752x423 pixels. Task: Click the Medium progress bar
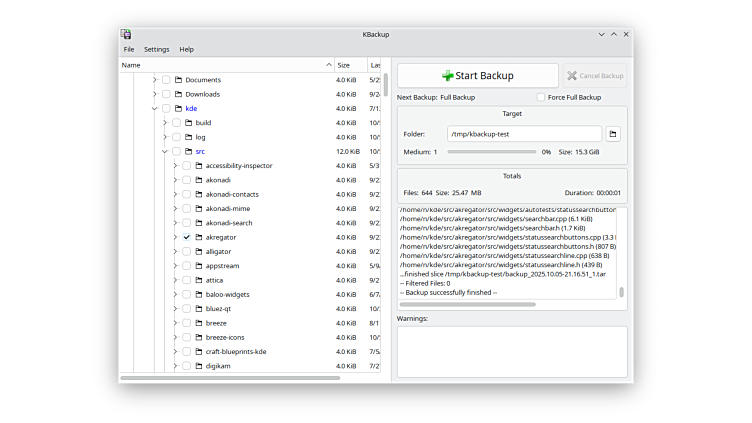coord(490,152)
